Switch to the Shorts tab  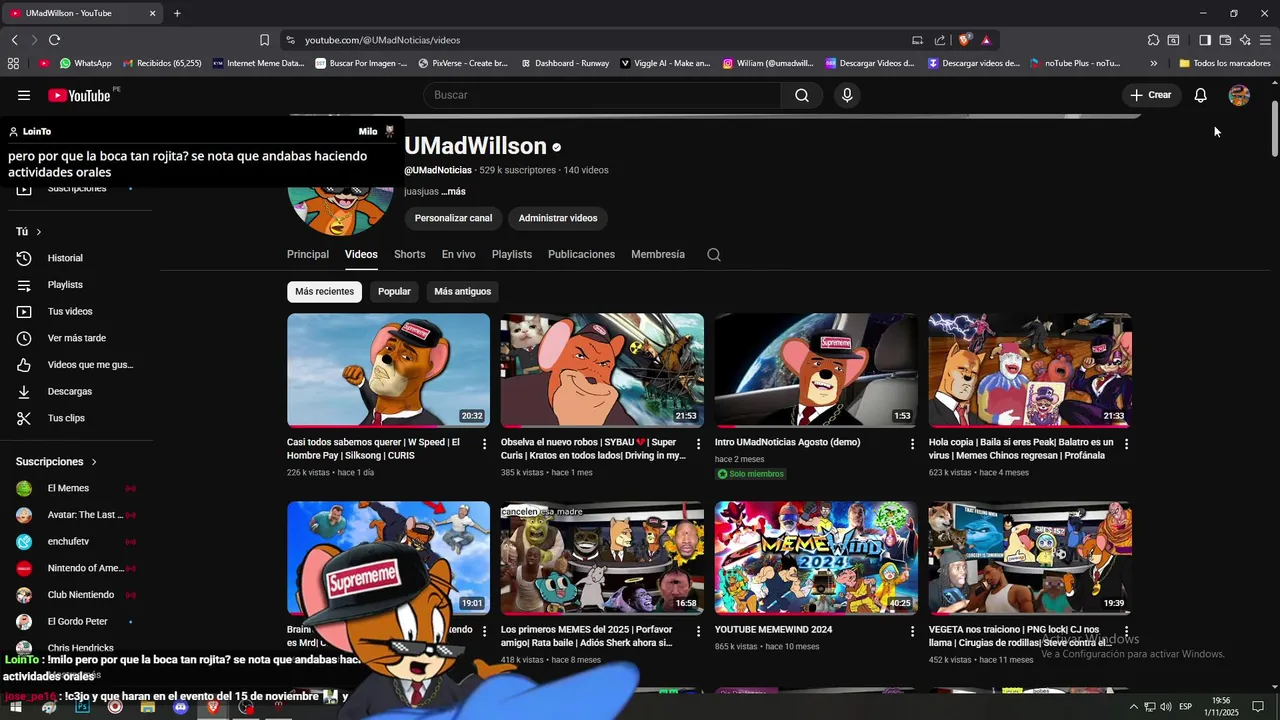(x=409, y=254)
